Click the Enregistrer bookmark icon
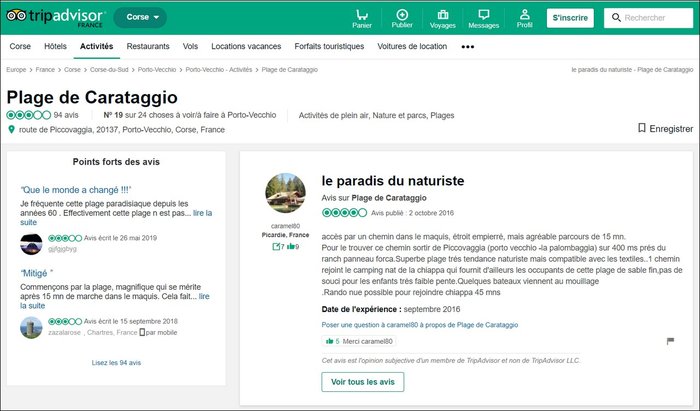The image size is (700, 411). 642,128
